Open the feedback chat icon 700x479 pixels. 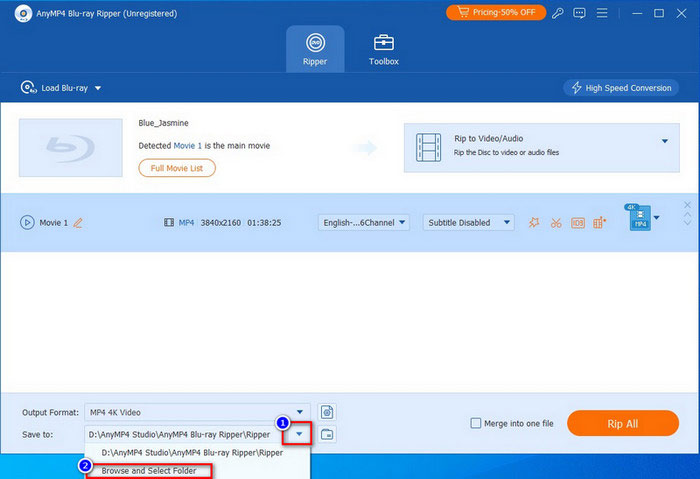coord(579,13)
